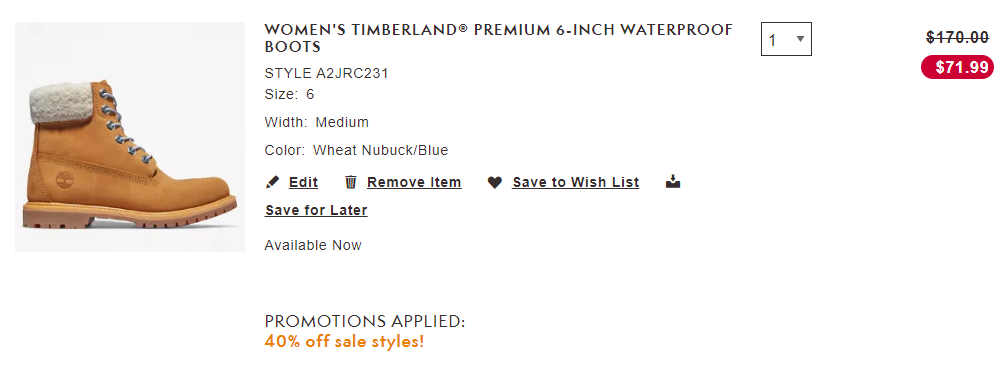
Task: Click the Color: Wheat Nubuck/Blue detail
Action: tap(357, 150)
